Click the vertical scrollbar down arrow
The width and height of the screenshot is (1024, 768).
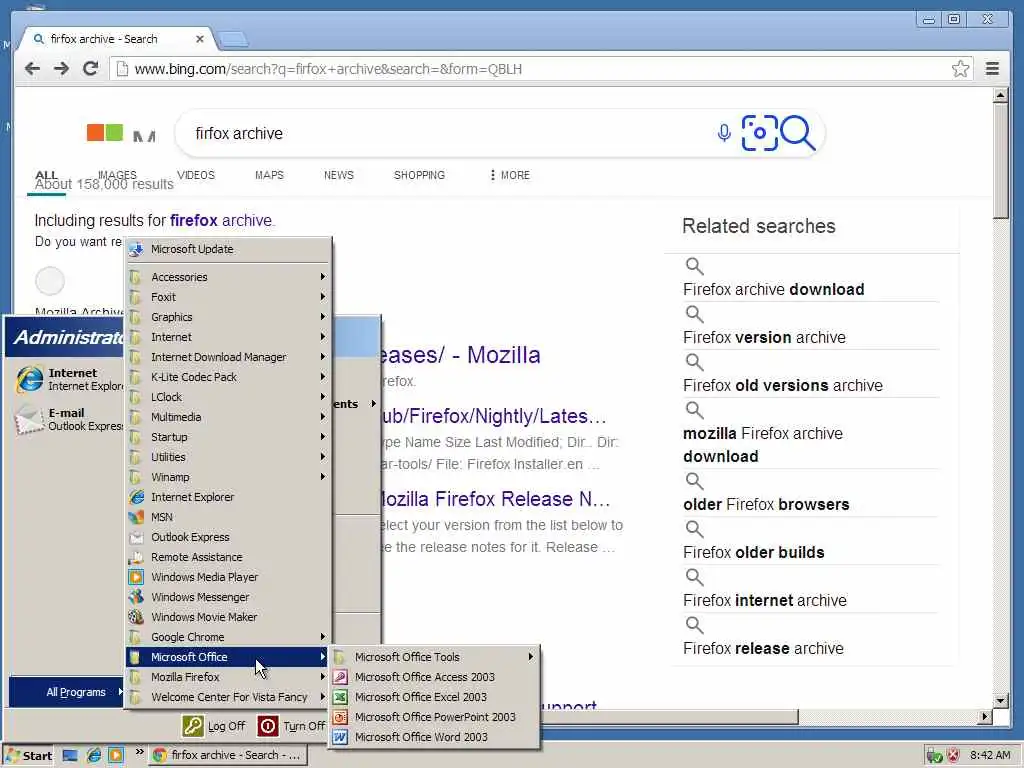1000,701
